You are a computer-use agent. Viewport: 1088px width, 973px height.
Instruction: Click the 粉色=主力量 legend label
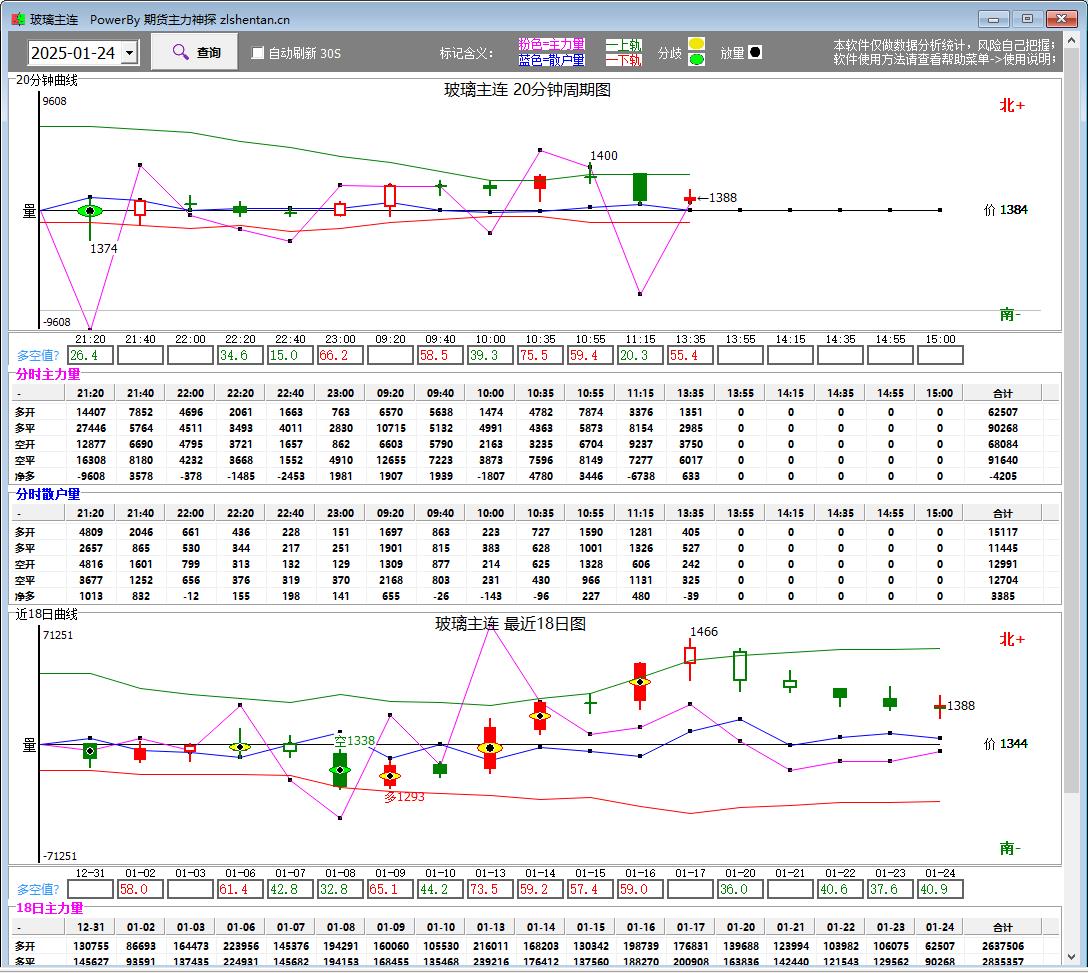coord(552,44)
